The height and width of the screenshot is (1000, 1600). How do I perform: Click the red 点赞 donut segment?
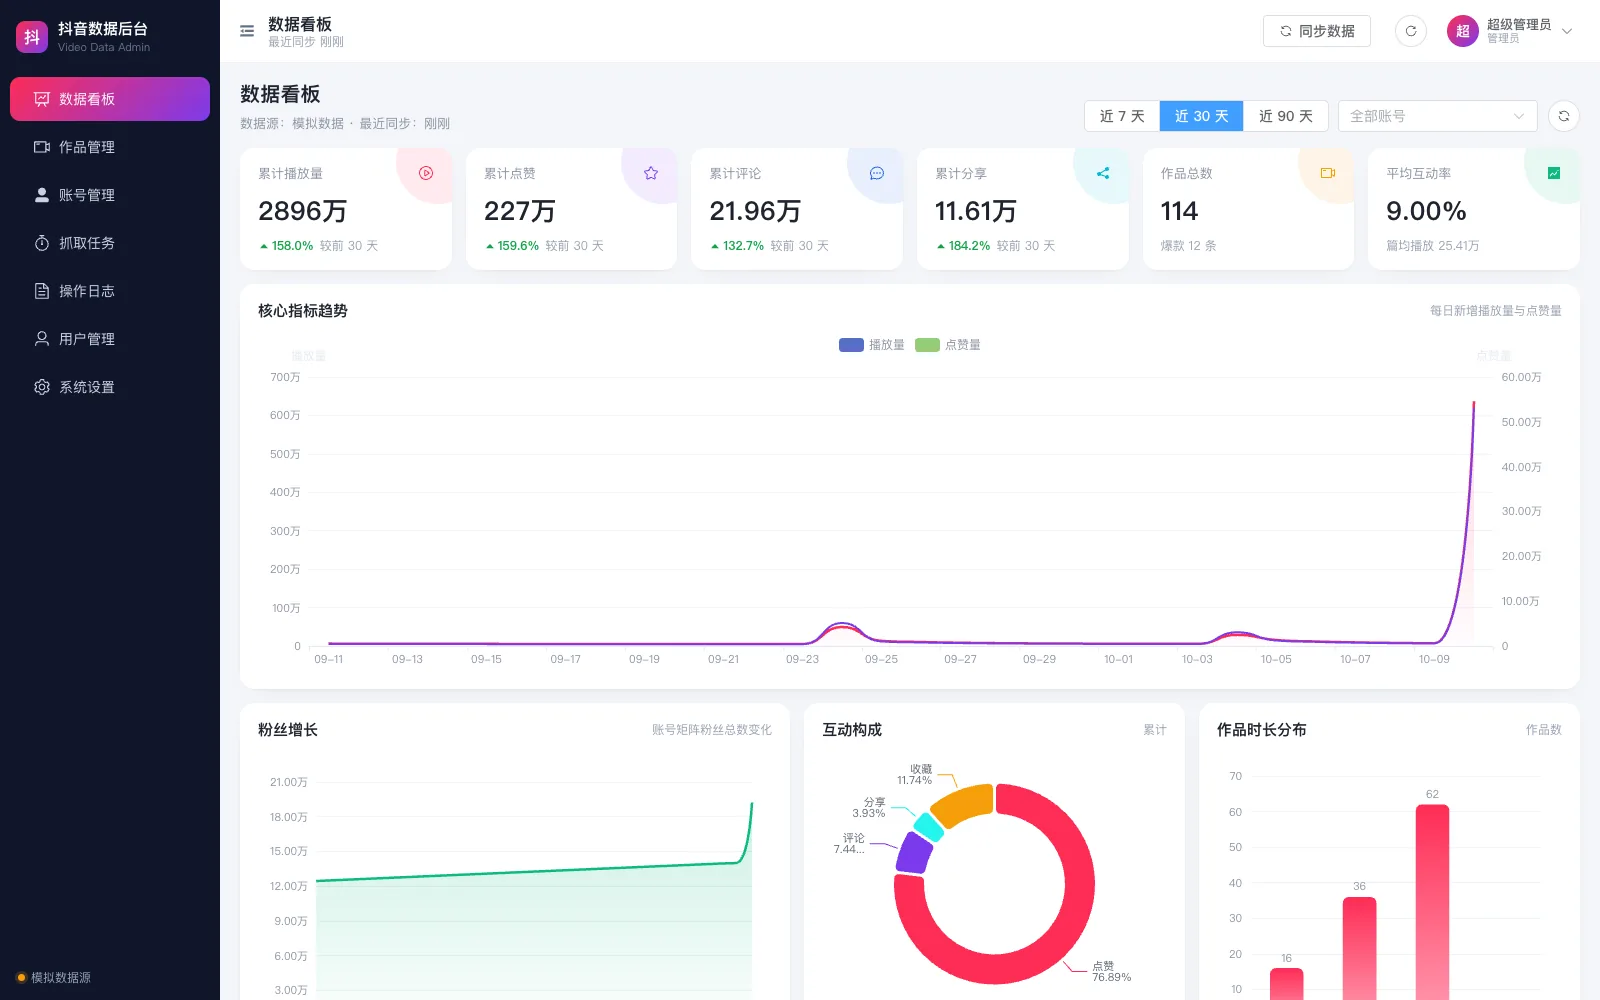click(x=1079, y=885)
